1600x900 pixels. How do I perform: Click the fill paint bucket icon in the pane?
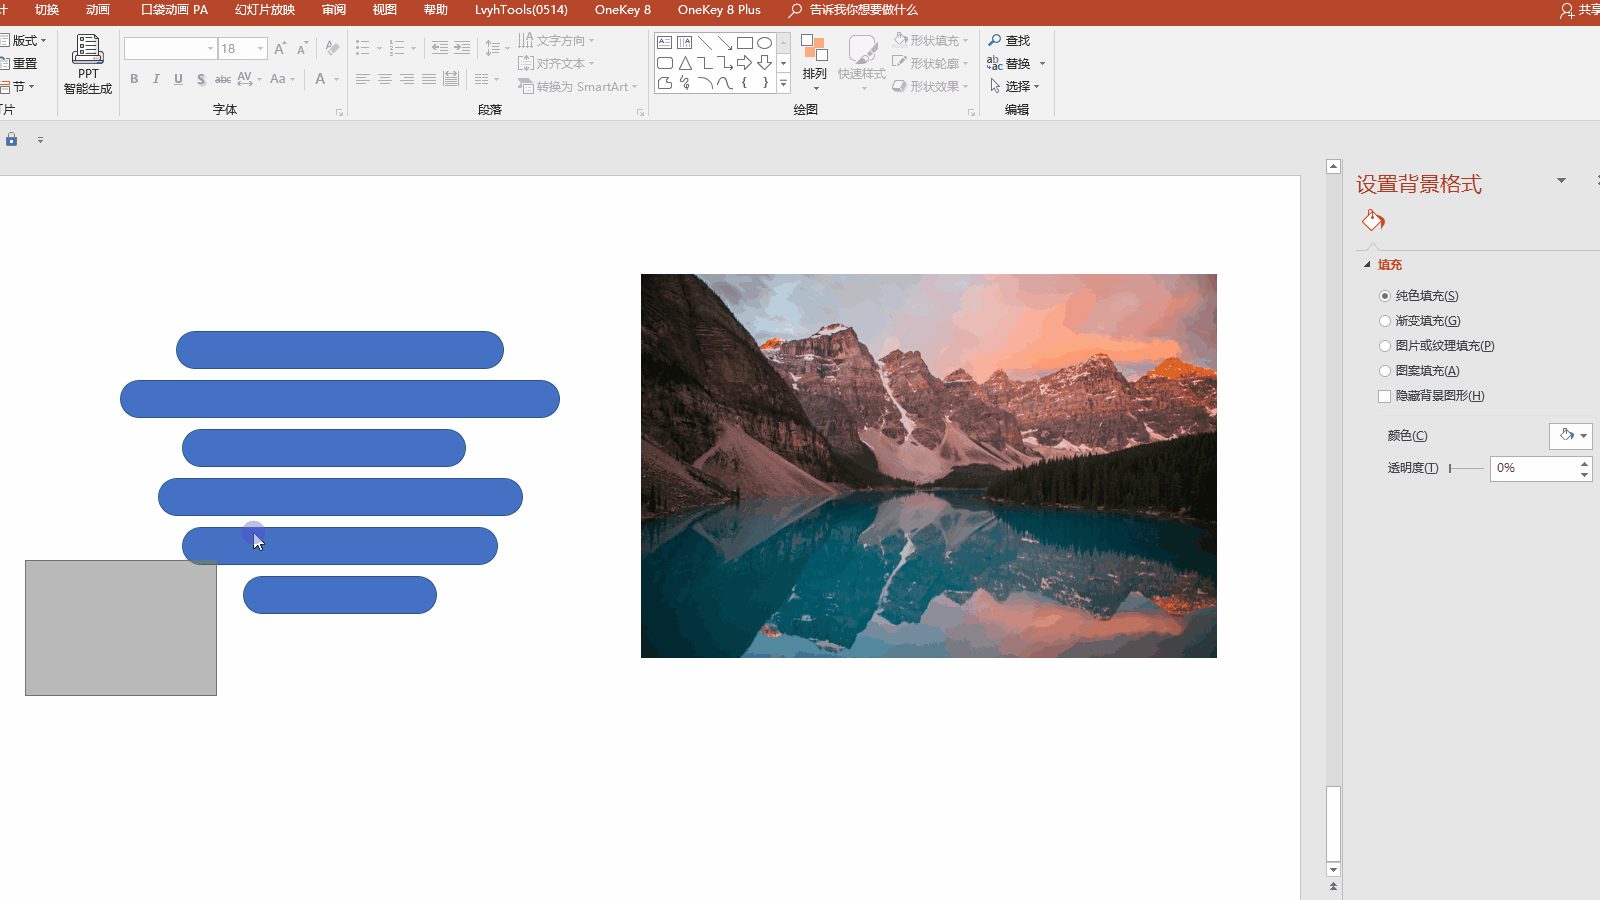(x=1373, y=220)
